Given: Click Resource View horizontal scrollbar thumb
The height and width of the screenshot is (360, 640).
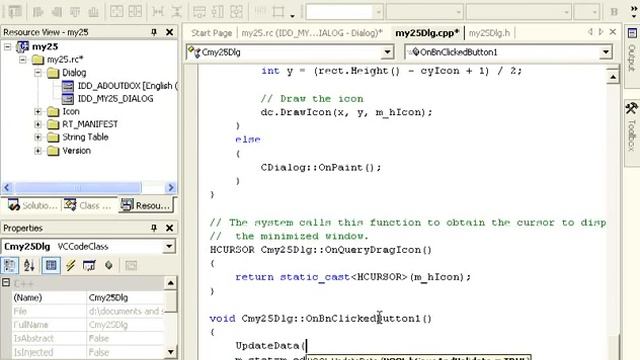Looking at the screenshot, I should (x=78, y=187).
